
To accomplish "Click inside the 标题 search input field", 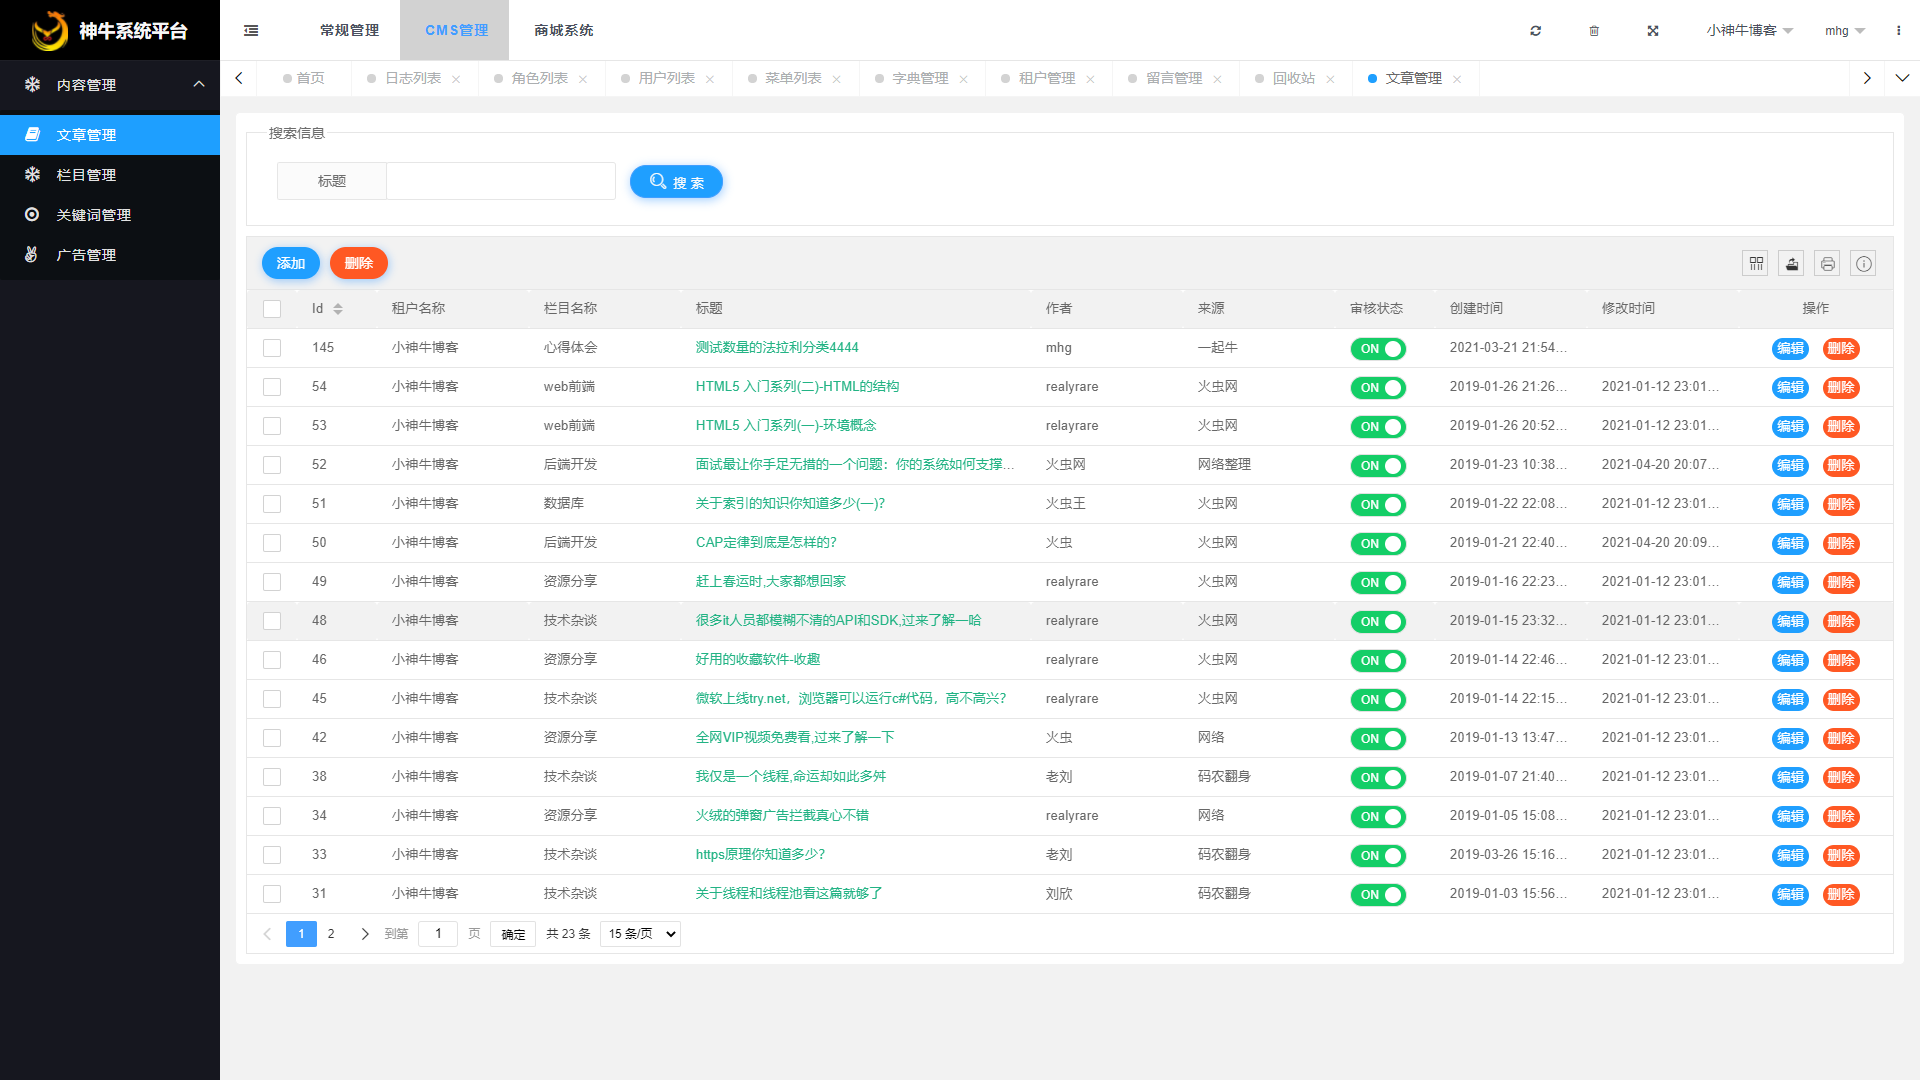I will (500, 181).
